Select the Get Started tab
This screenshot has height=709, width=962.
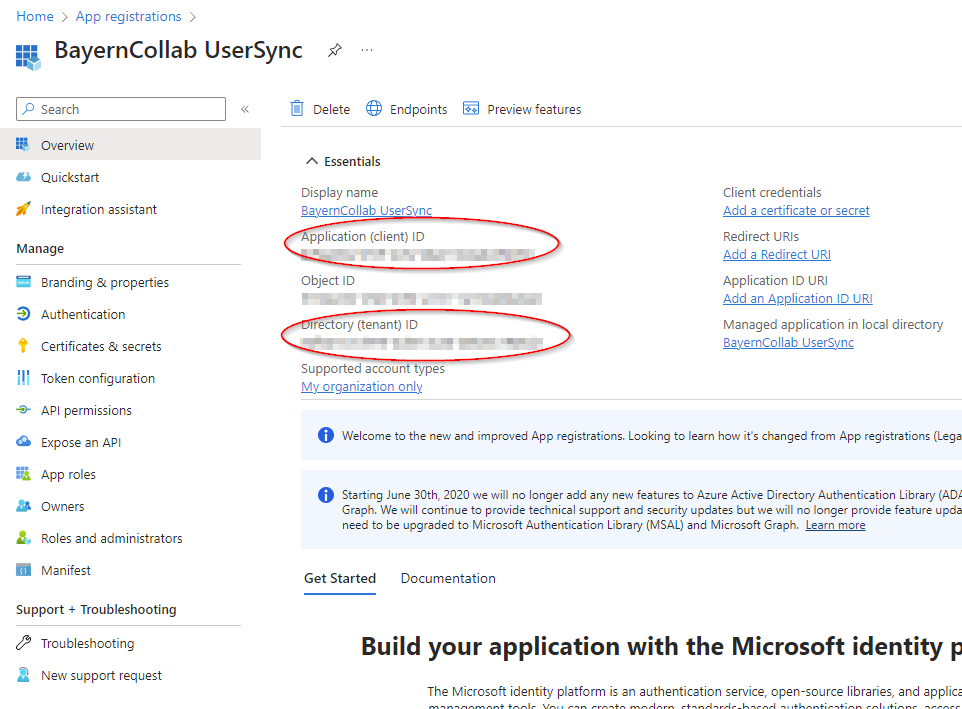[x=340, y=578]
